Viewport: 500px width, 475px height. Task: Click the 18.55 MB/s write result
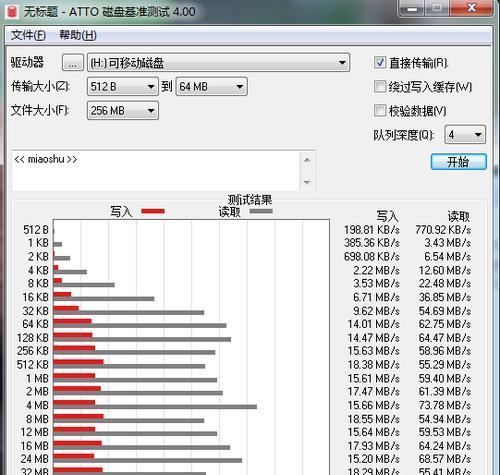tap(374, 419)
